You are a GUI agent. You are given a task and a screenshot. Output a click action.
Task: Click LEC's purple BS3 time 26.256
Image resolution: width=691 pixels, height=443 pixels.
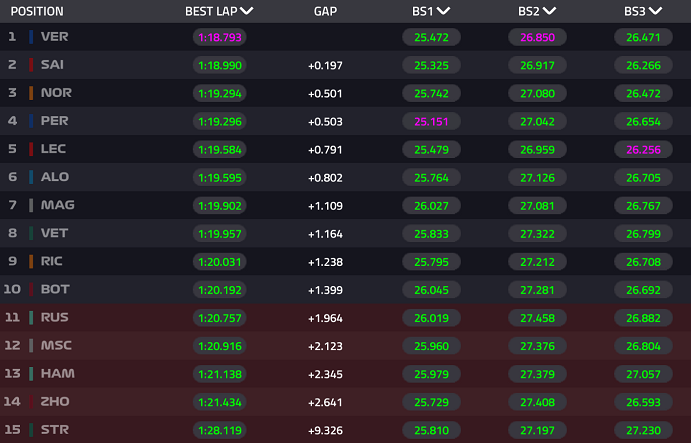tap(643, 150)
